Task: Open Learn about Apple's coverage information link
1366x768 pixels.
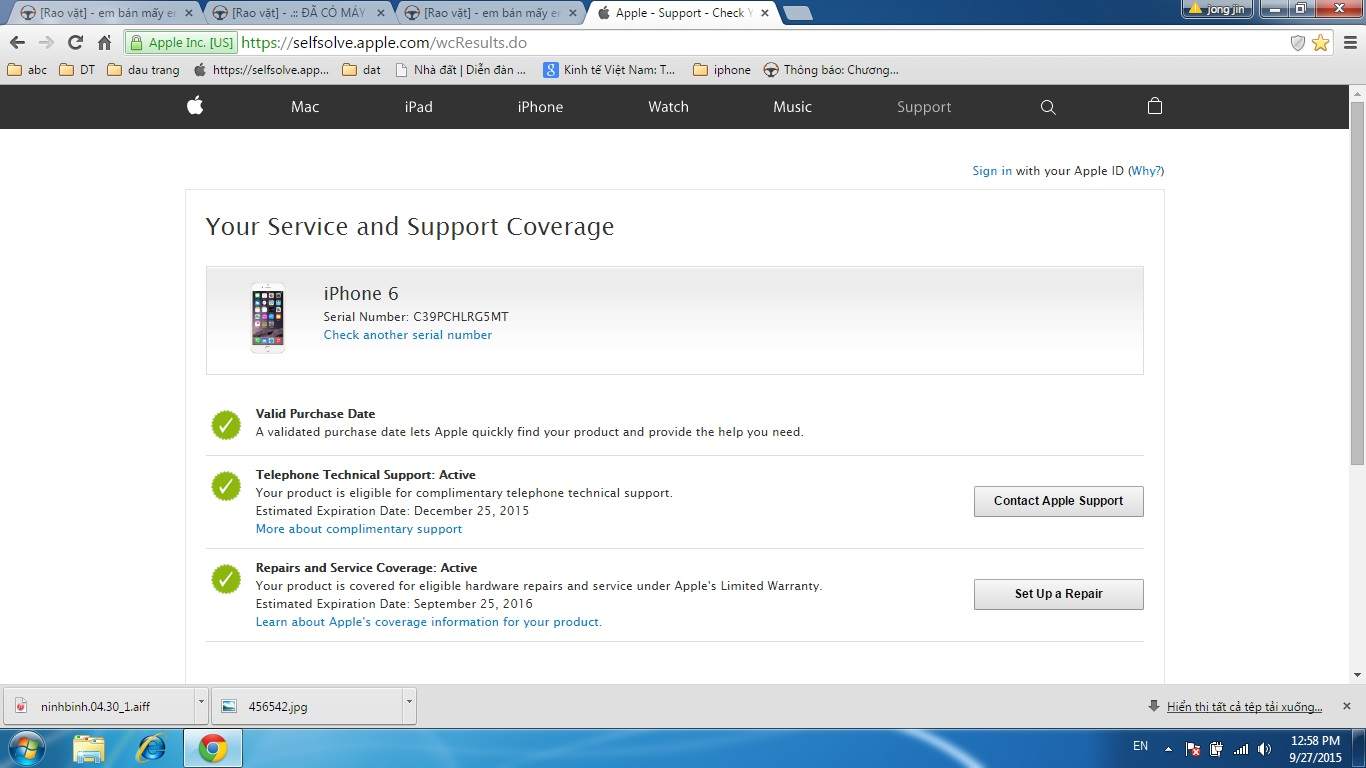Action: coord(429,622)
